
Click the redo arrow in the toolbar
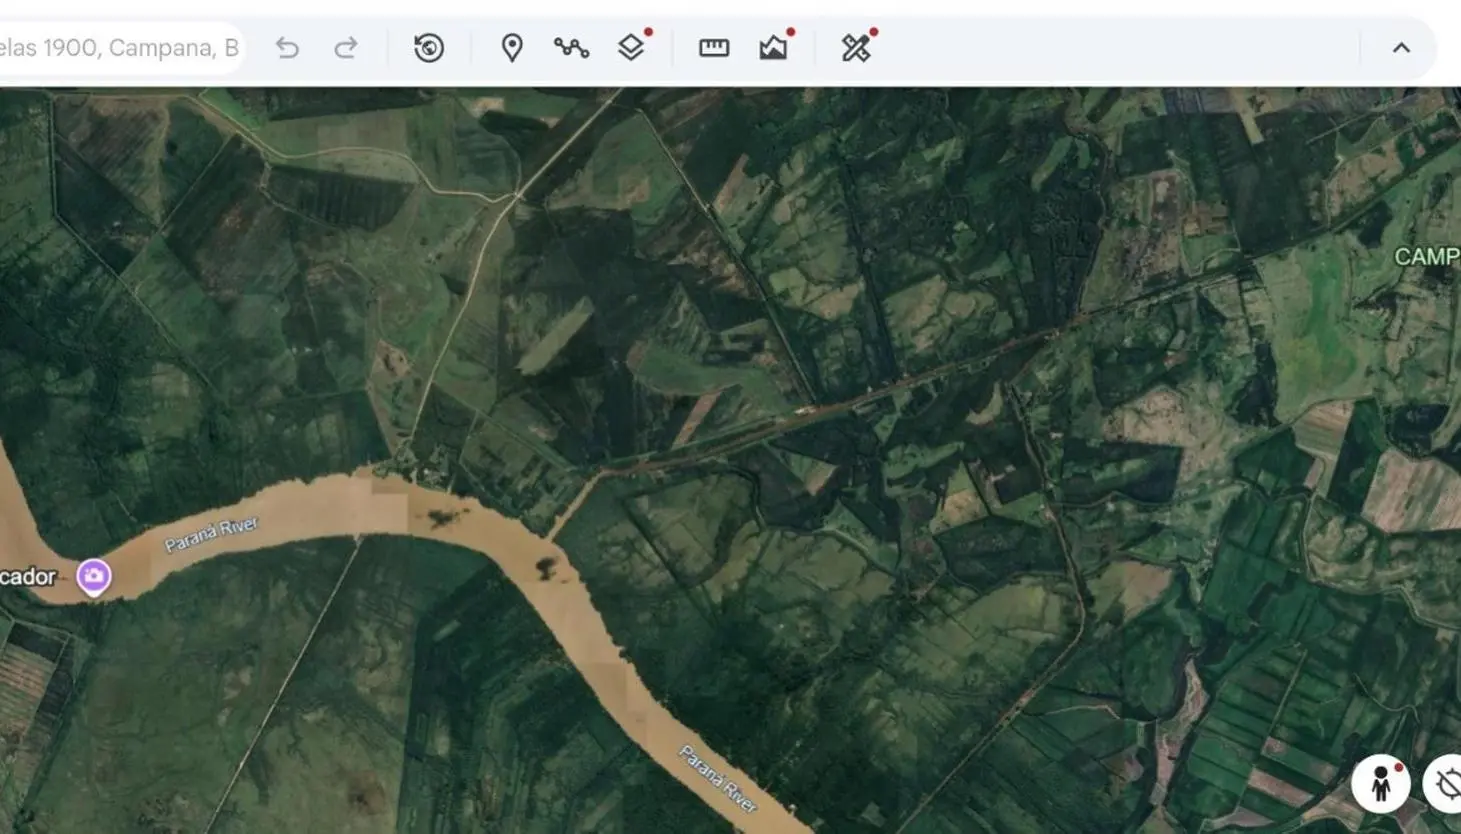tap(346, 48)
